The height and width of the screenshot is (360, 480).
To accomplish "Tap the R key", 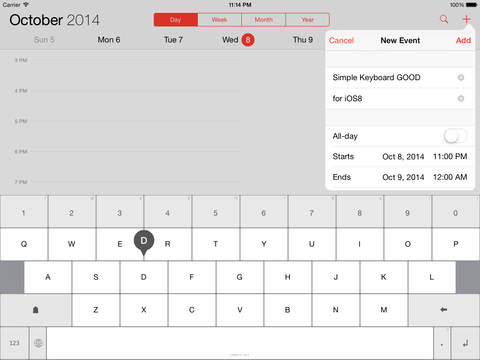I will click(x=168, y=244).
